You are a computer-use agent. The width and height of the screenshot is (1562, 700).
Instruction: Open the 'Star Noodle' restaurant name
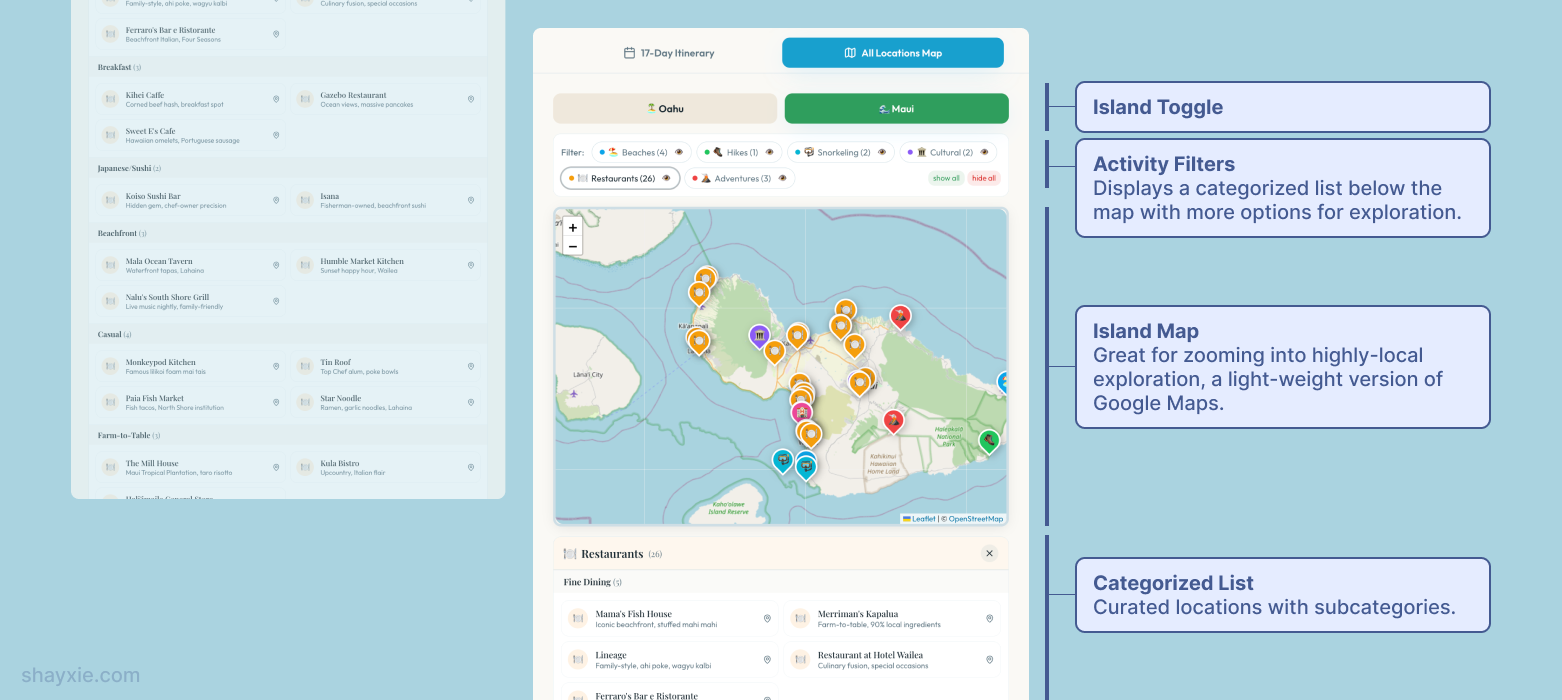tap(341, 398)
